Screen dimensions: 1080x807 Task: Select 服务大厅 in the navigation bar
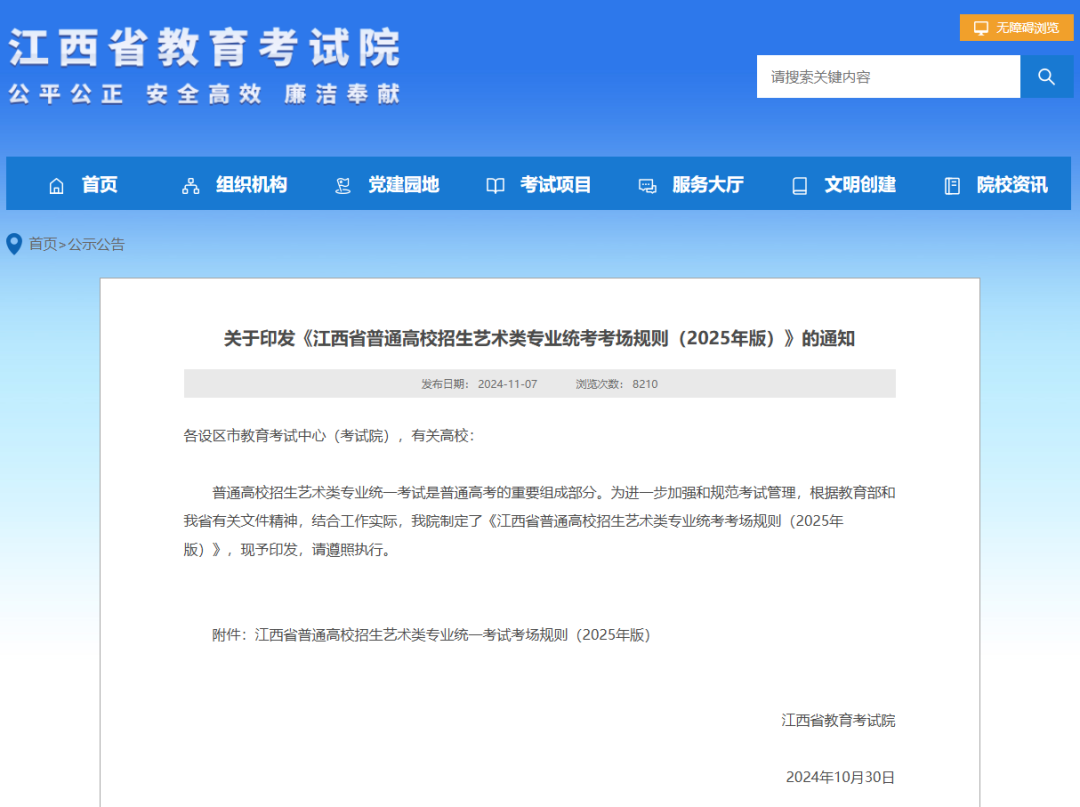[708, 185]
